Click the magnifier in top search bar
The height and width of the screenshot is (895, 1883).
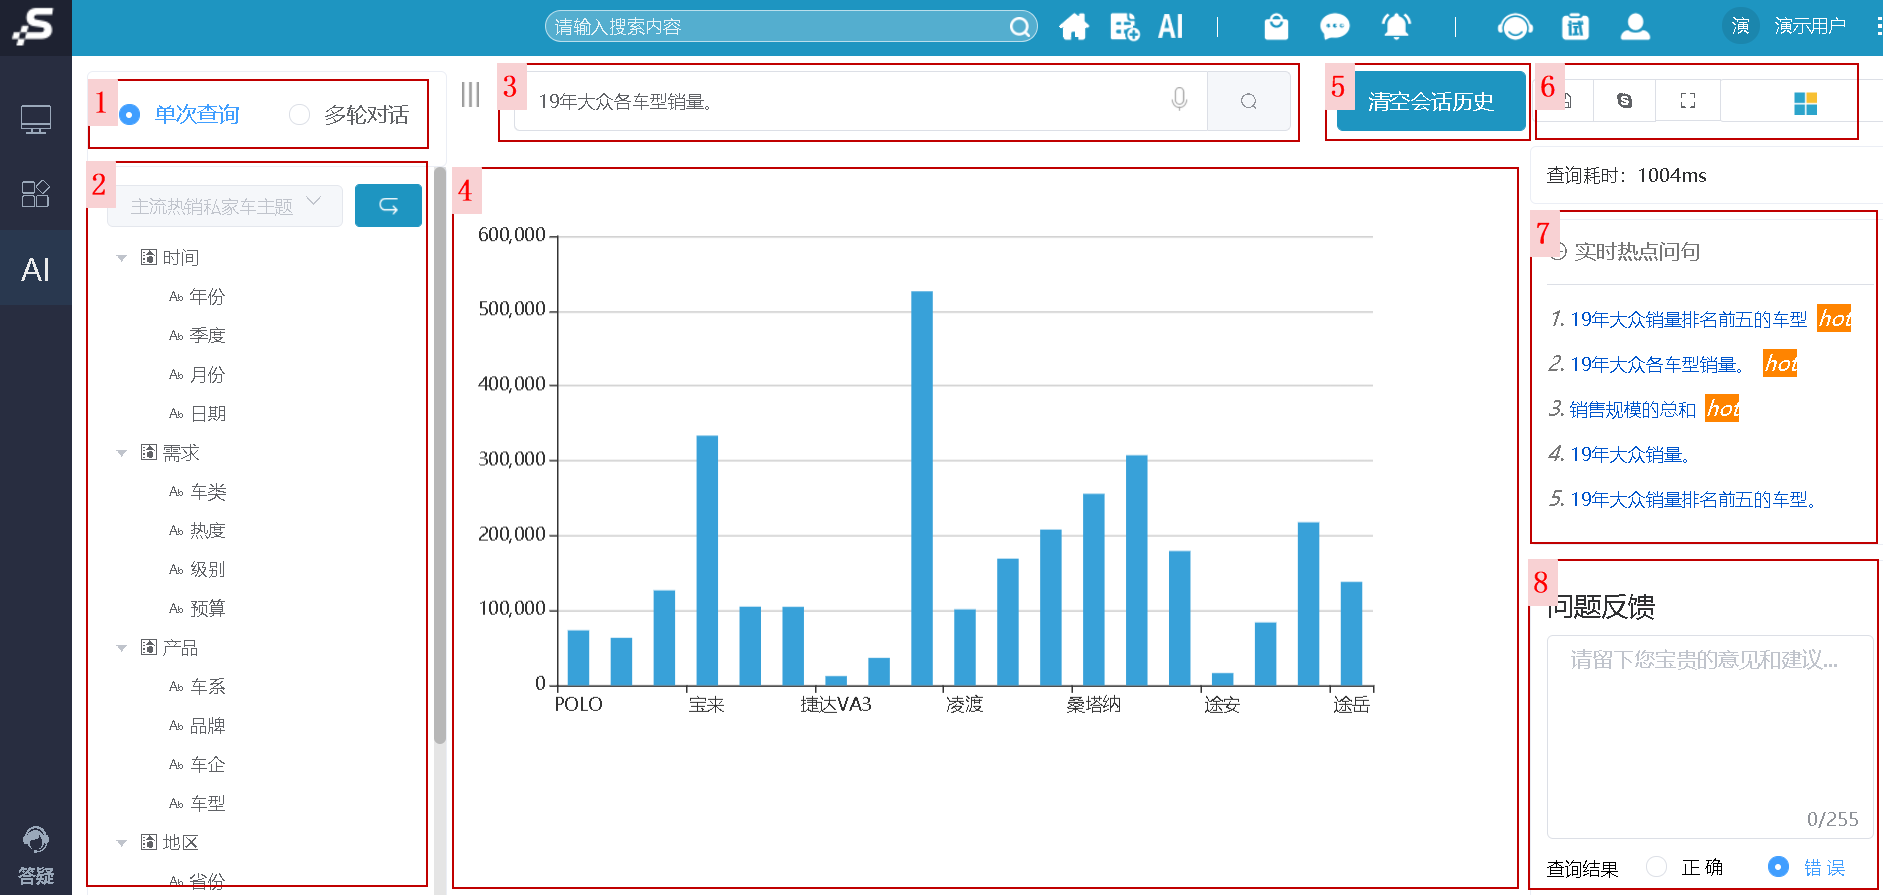1019,27
